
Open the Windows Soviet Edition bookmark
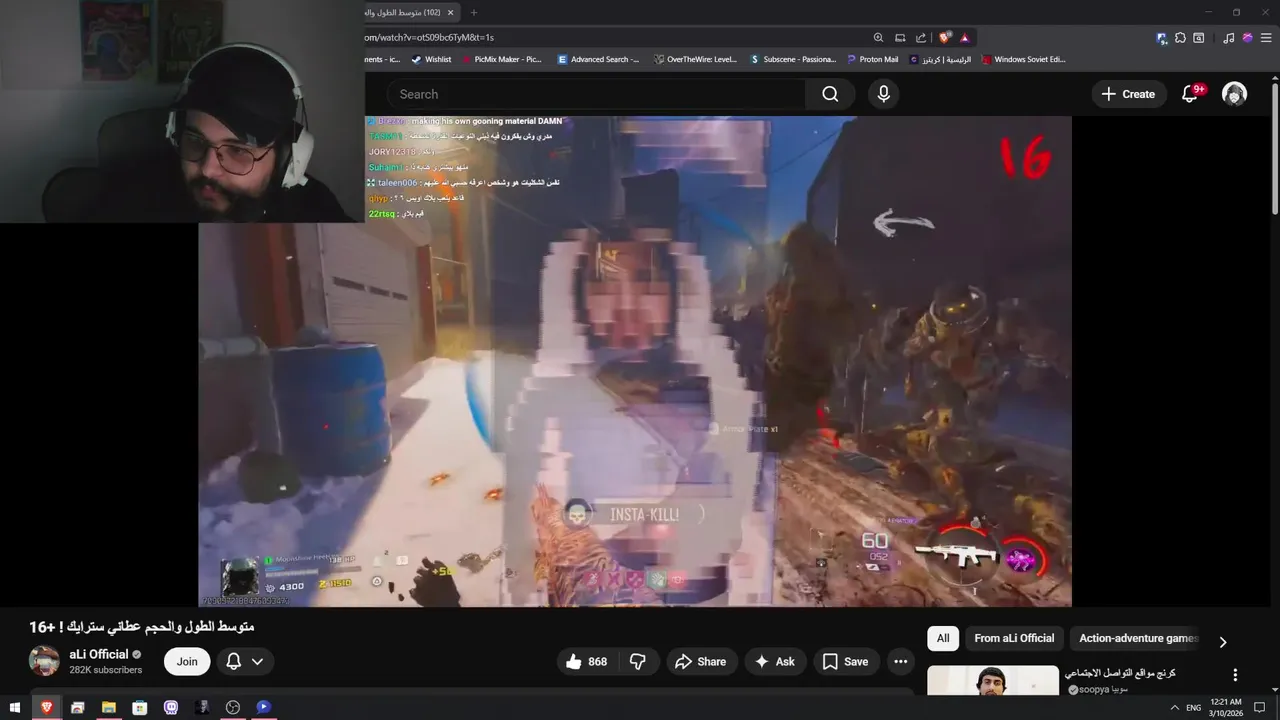[x=1024, y=59]
